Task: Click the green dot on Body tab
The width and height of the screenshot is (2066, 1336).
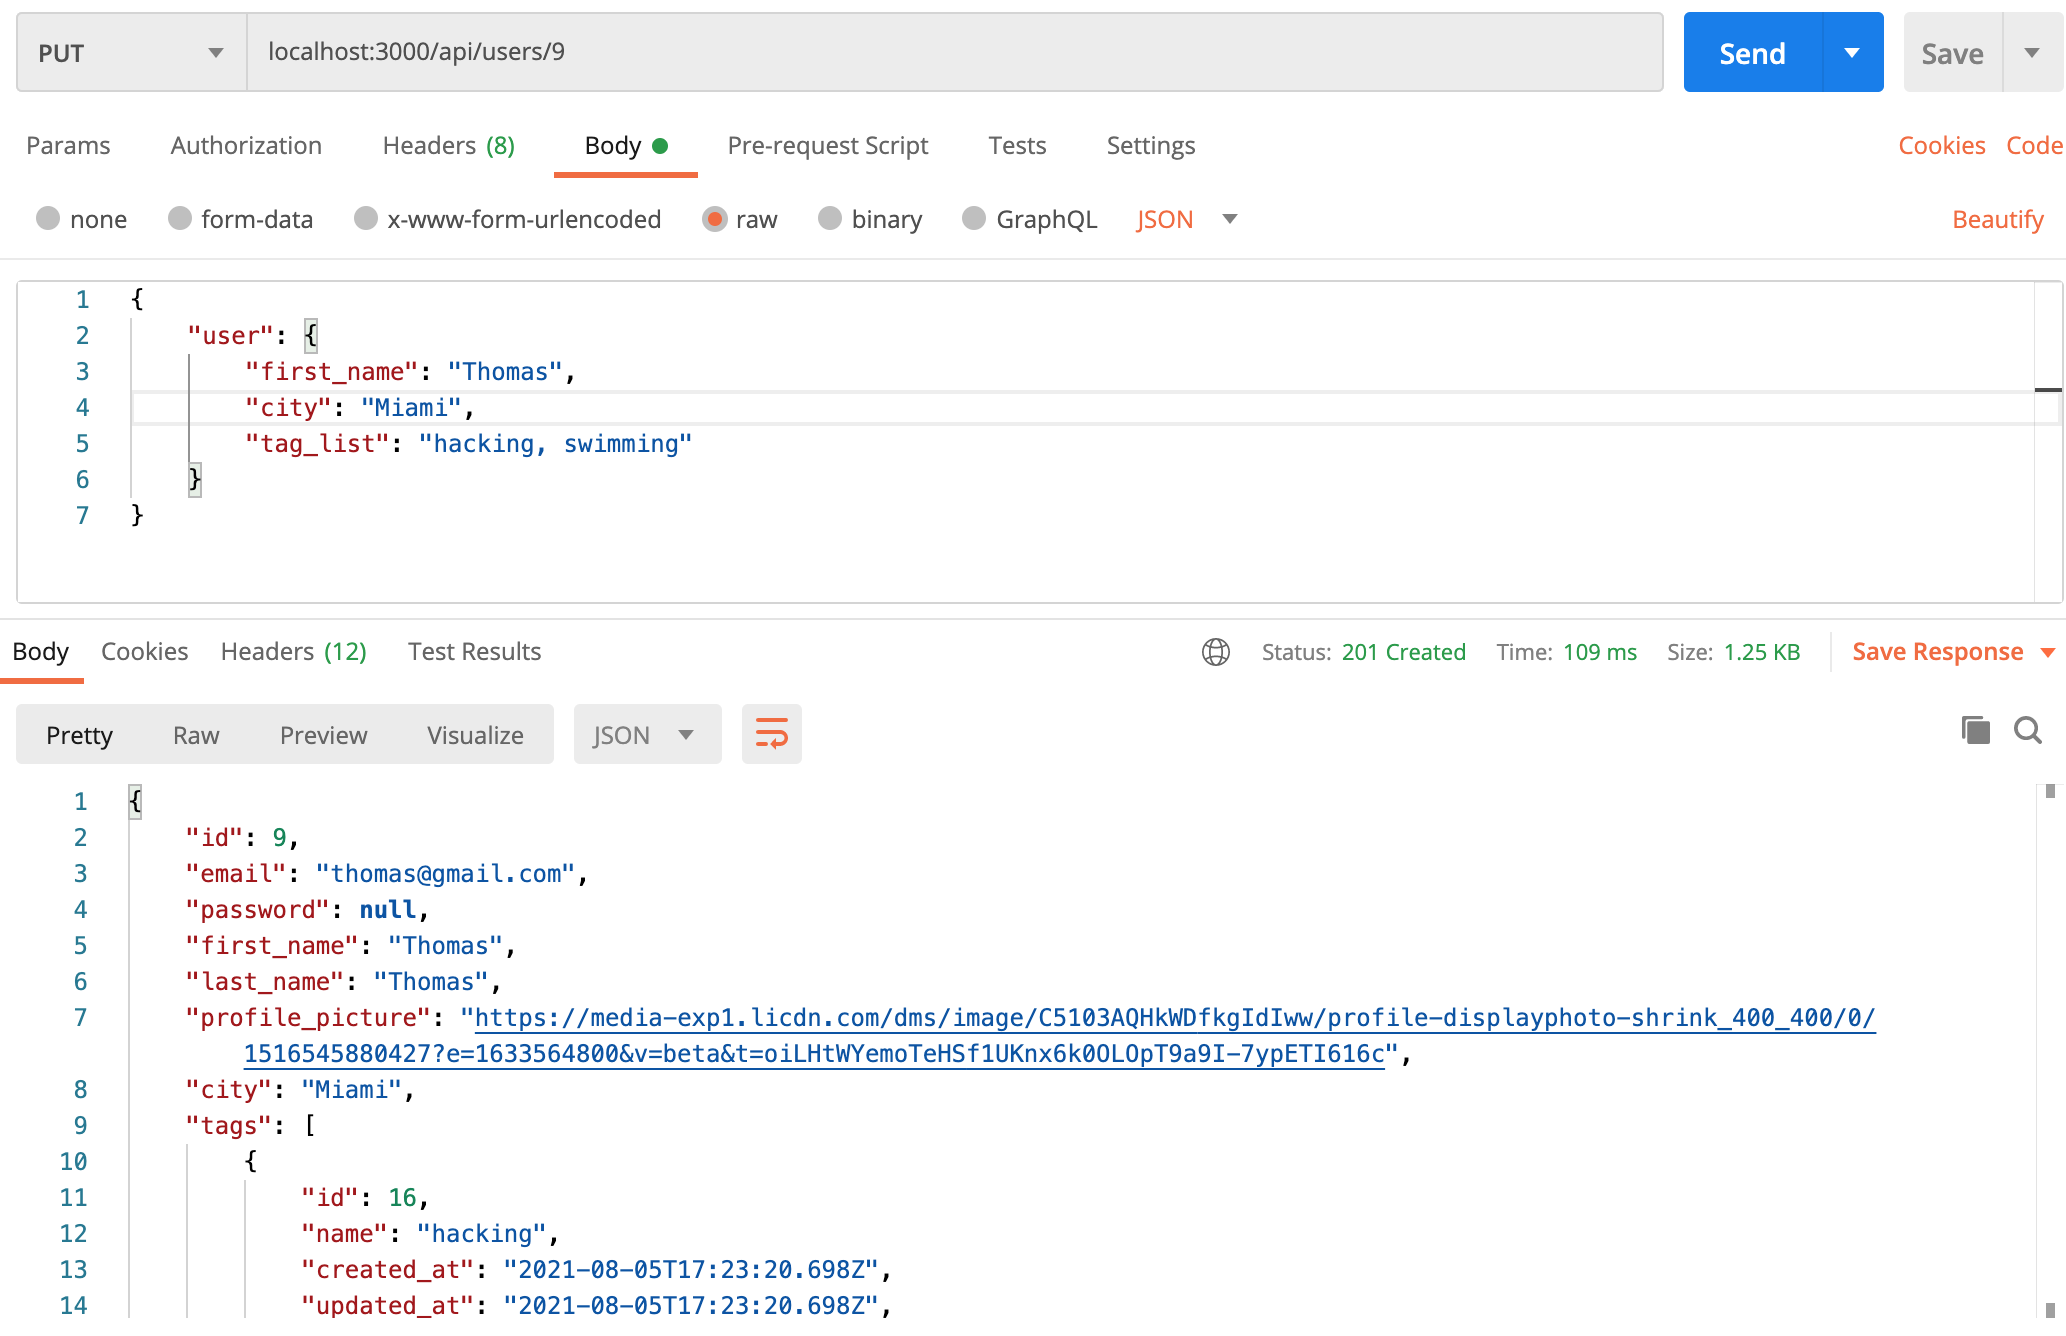Action: (x=660, y=146)
